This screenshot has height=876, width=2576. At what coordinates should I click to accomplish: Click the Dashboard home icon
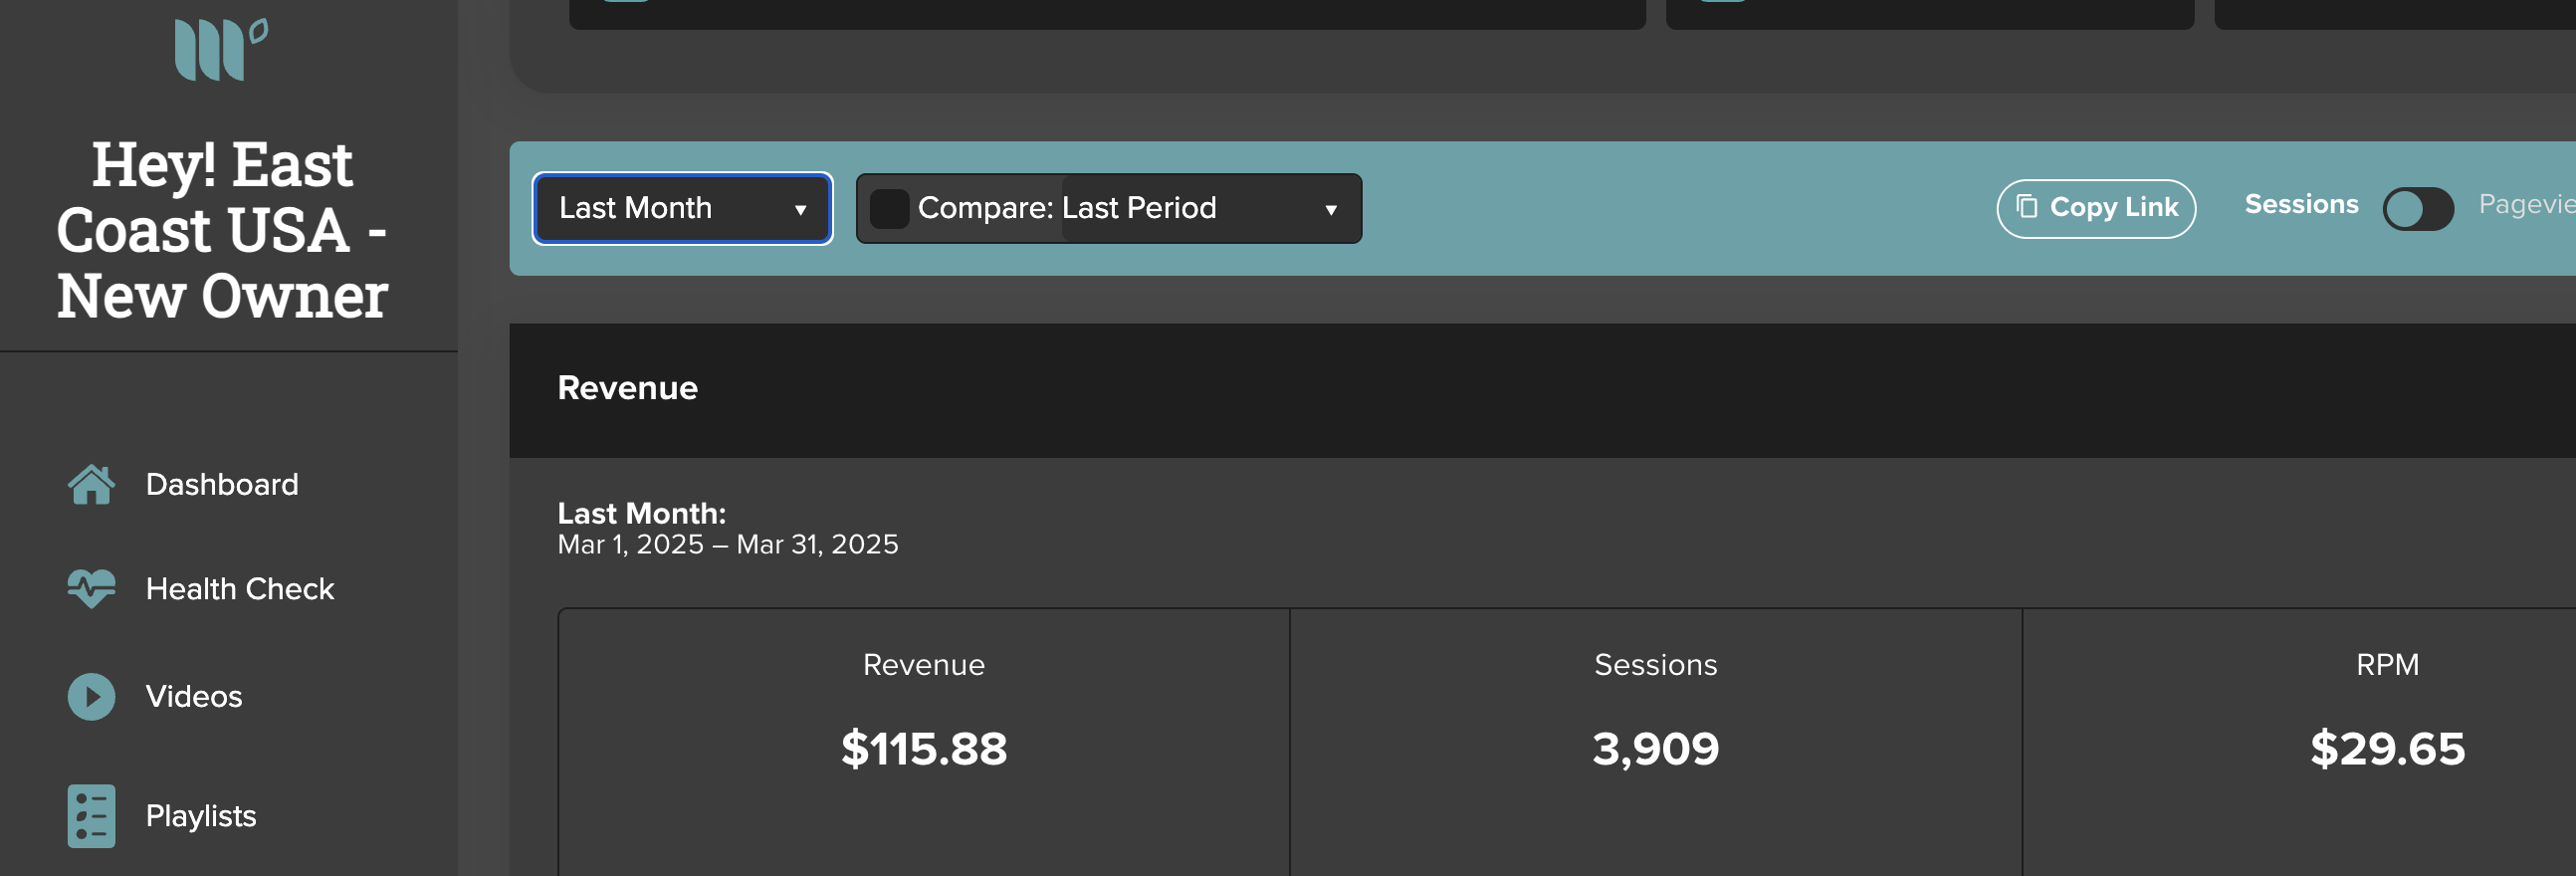point(91,485)
